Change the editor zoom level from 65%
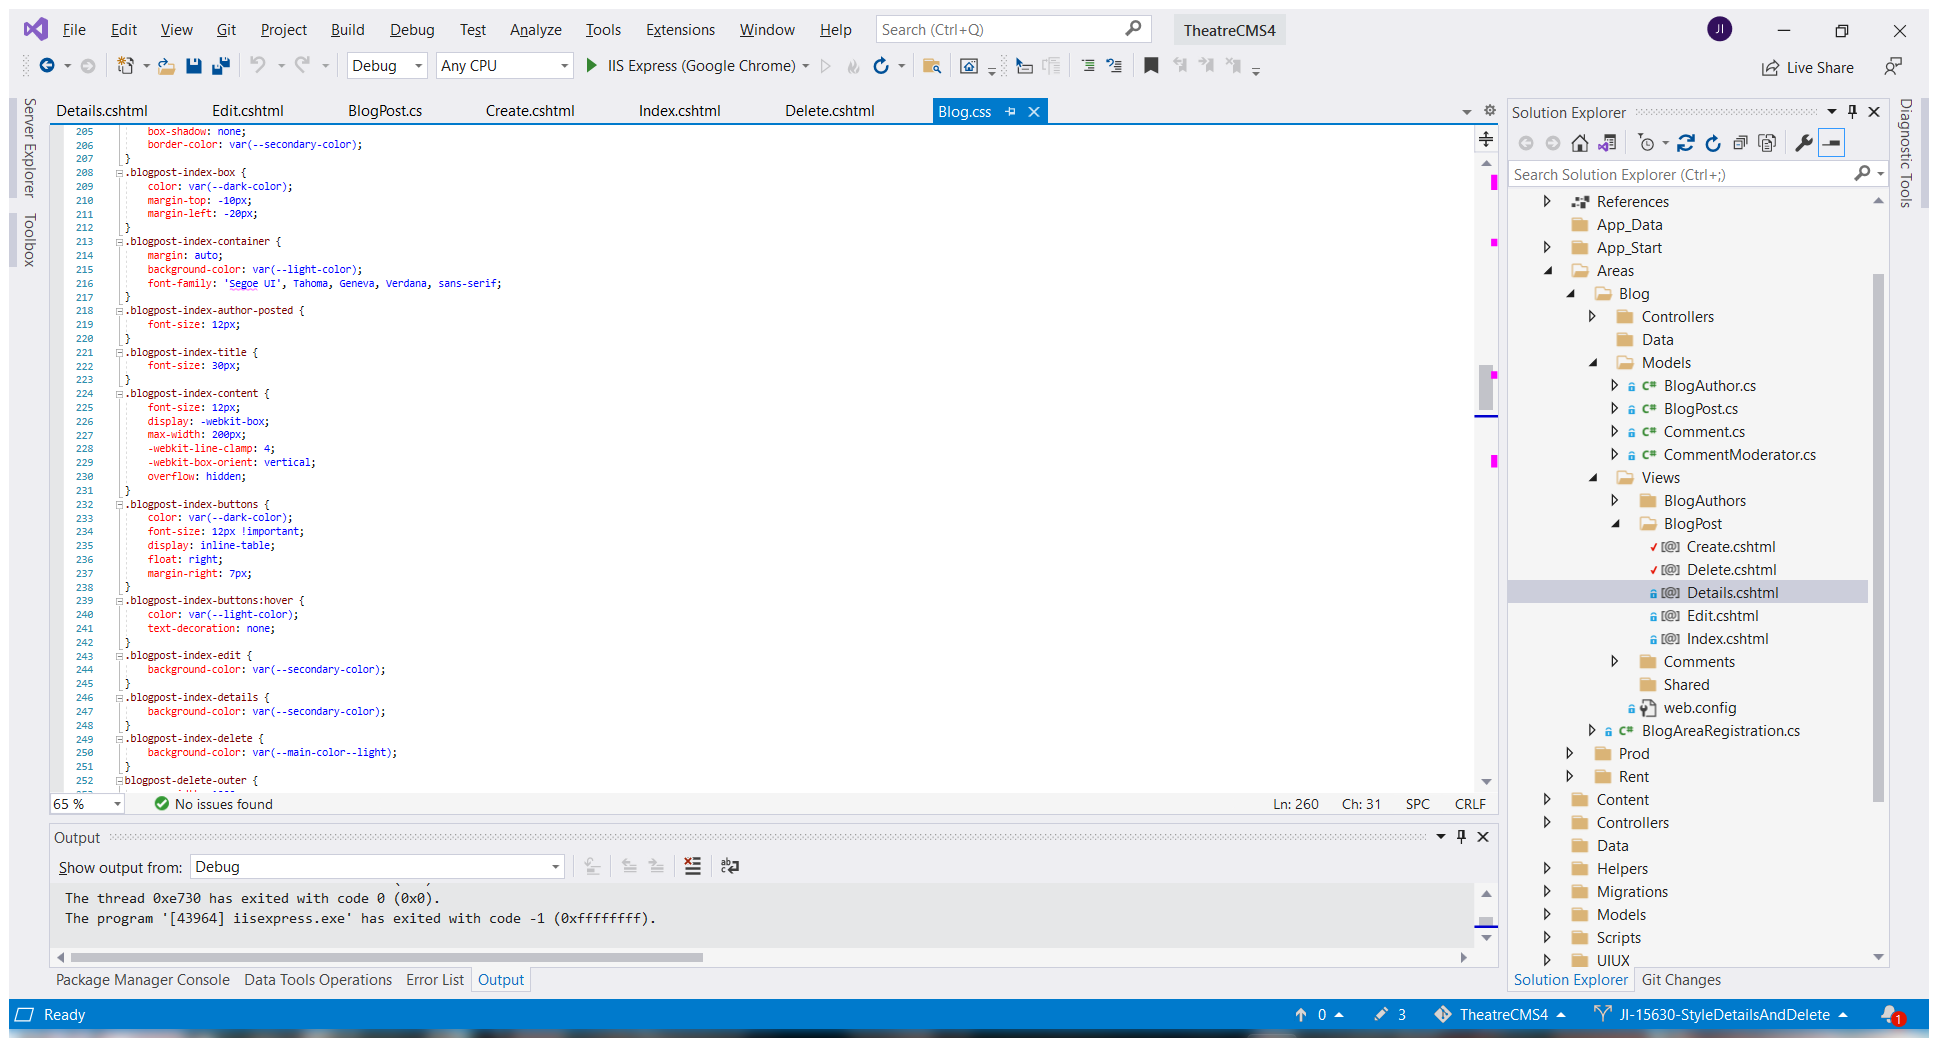The height and width of the screenshot is (1038, 1938). (x=87, y=803)
